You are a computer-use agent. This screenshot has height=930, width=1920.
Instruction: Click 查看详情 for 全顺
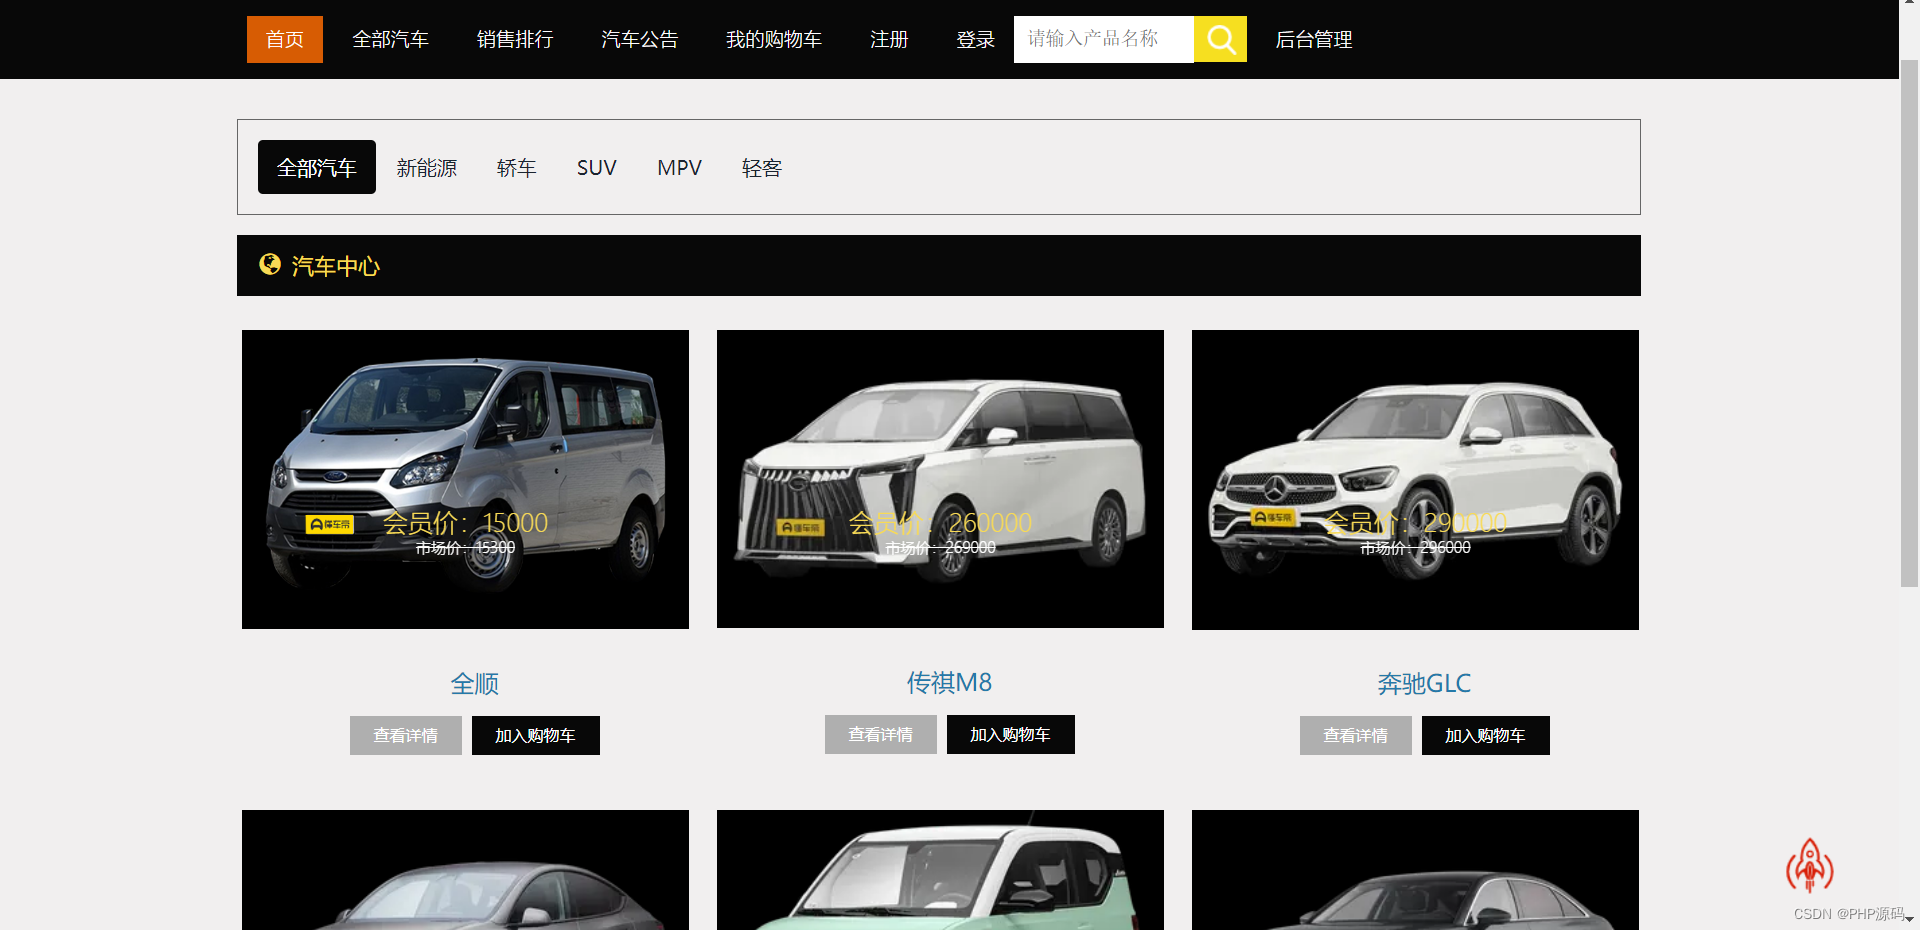(406, 735)
